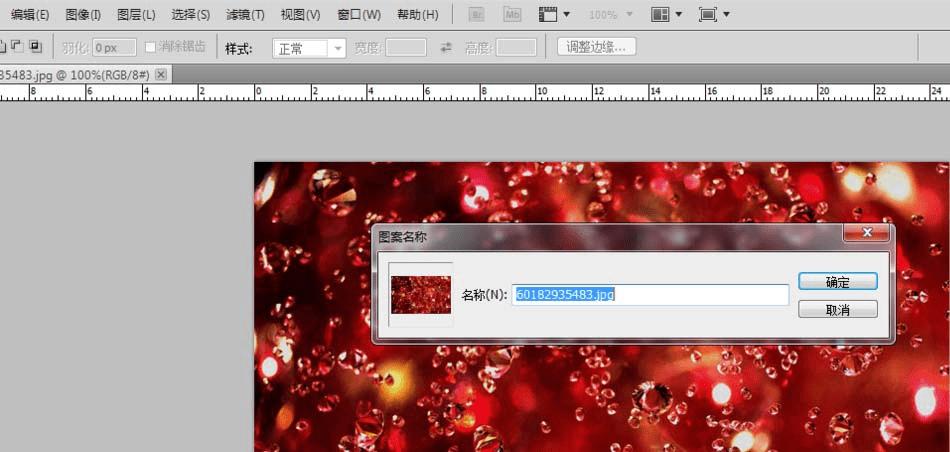950x452 pixels.
Task: Open the 选择(S) menu
Action: point(190,15)
